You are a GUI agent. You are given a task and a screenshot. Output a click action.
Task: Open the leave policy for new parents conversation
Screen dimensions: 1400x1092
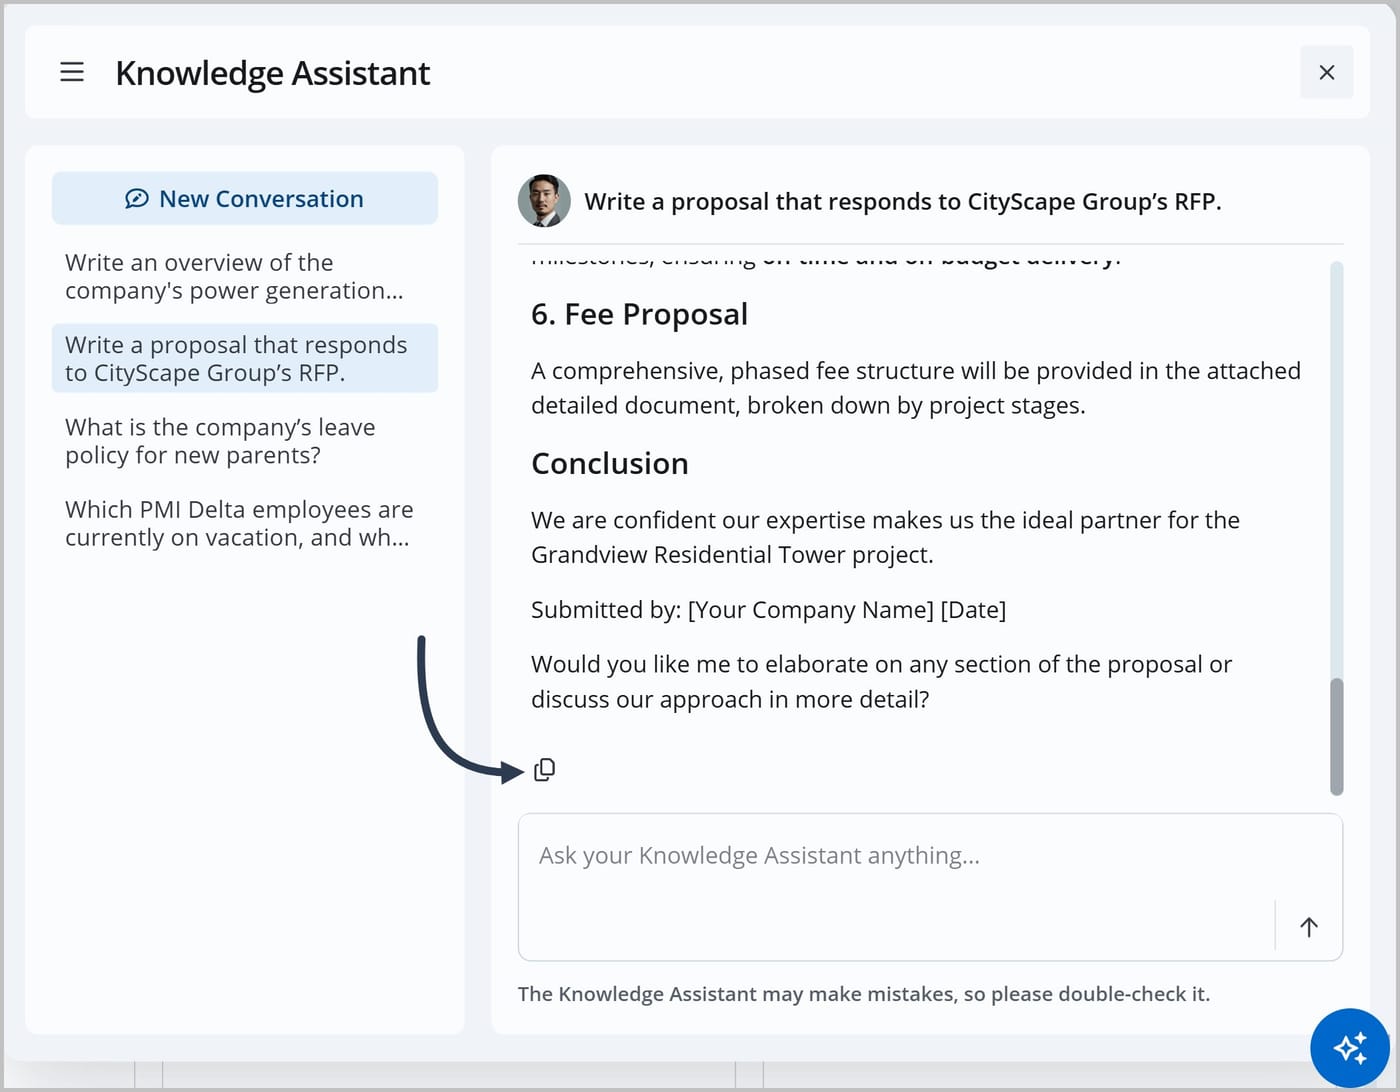245,441
